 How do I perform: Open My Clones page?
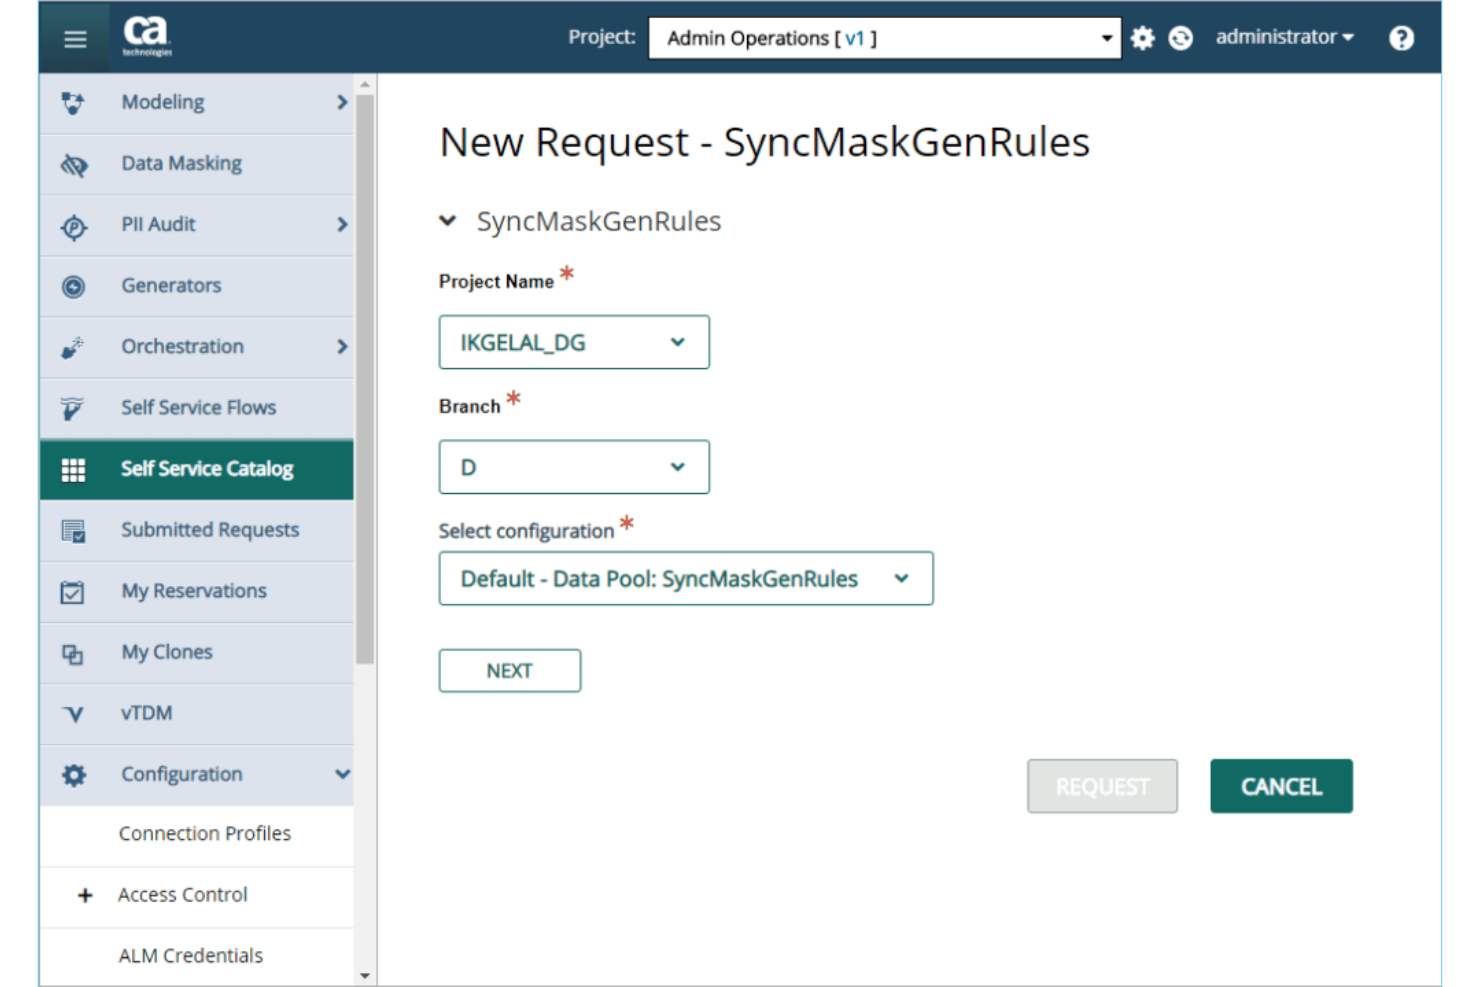(197, 652)
